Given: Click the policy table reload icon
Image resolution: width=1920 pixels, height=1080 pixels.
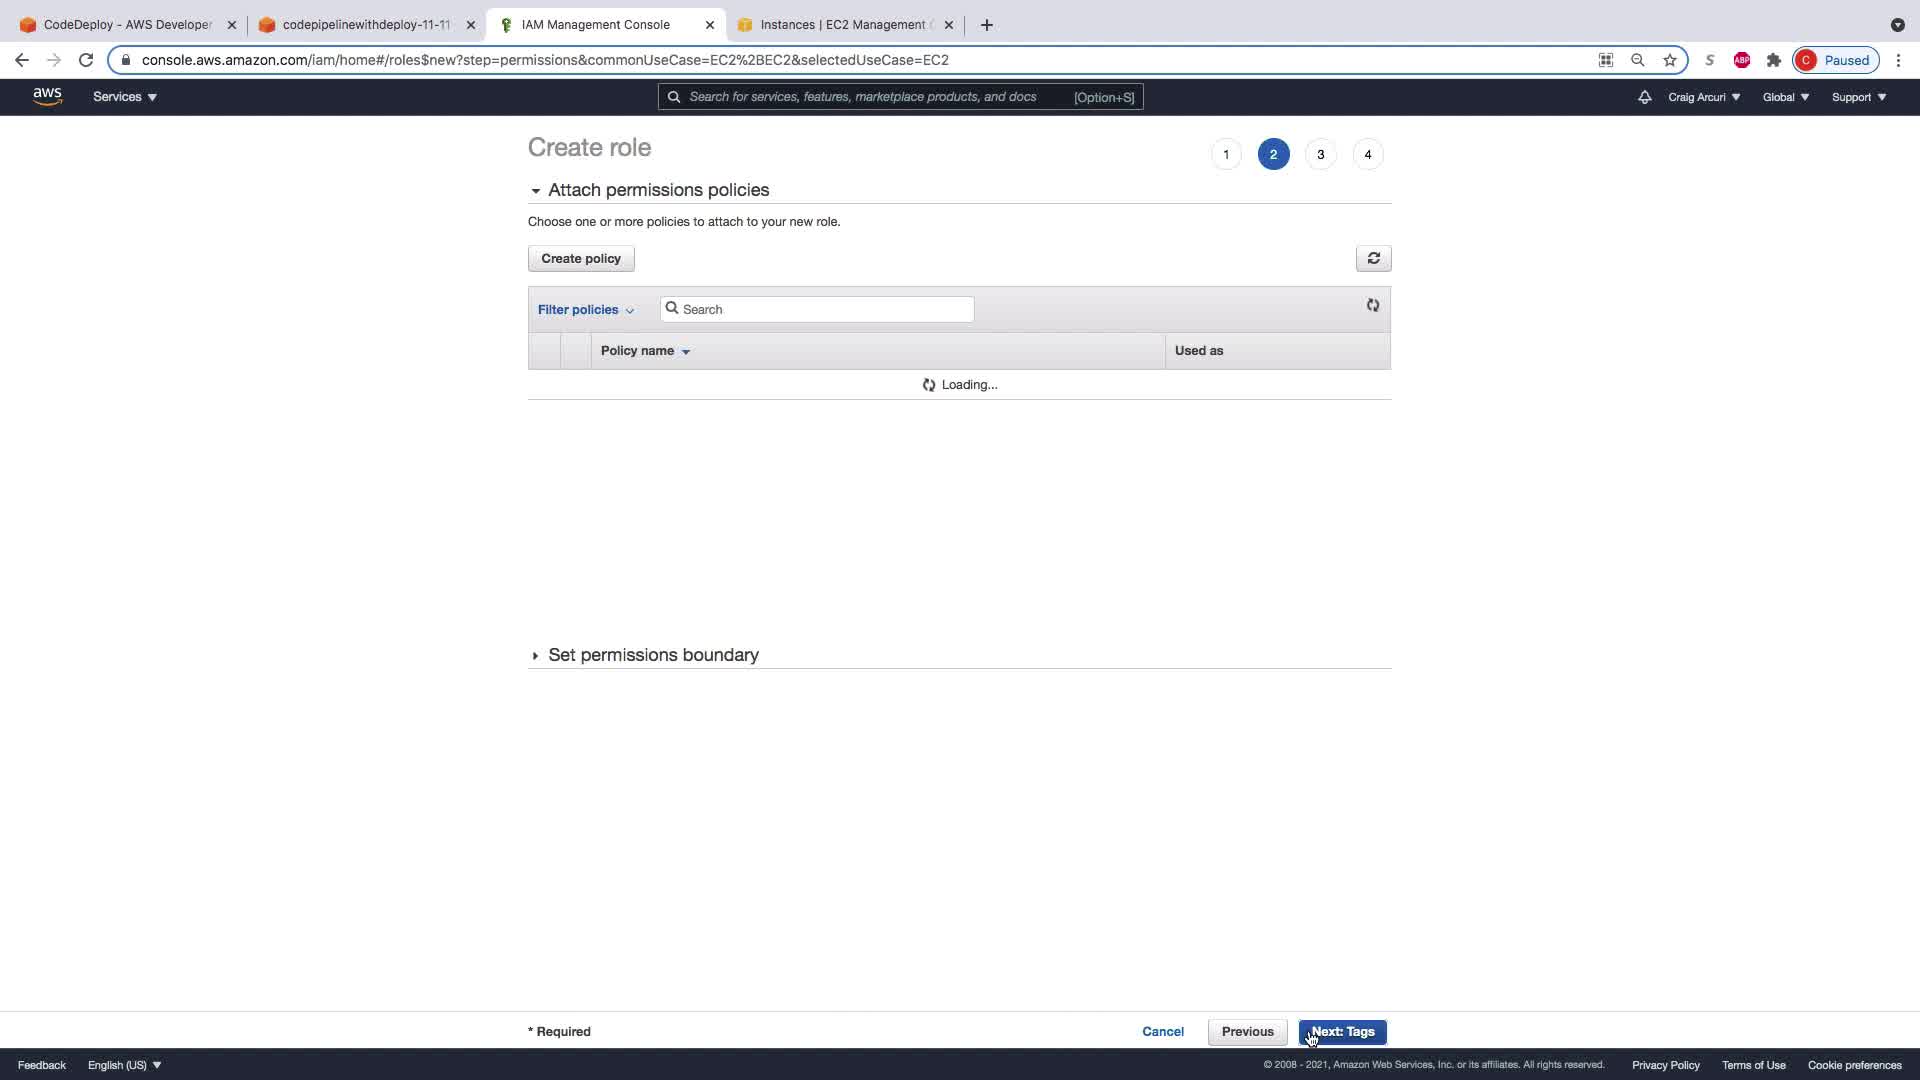Looking at the screenshot, I should click(x=1373, y=306).
